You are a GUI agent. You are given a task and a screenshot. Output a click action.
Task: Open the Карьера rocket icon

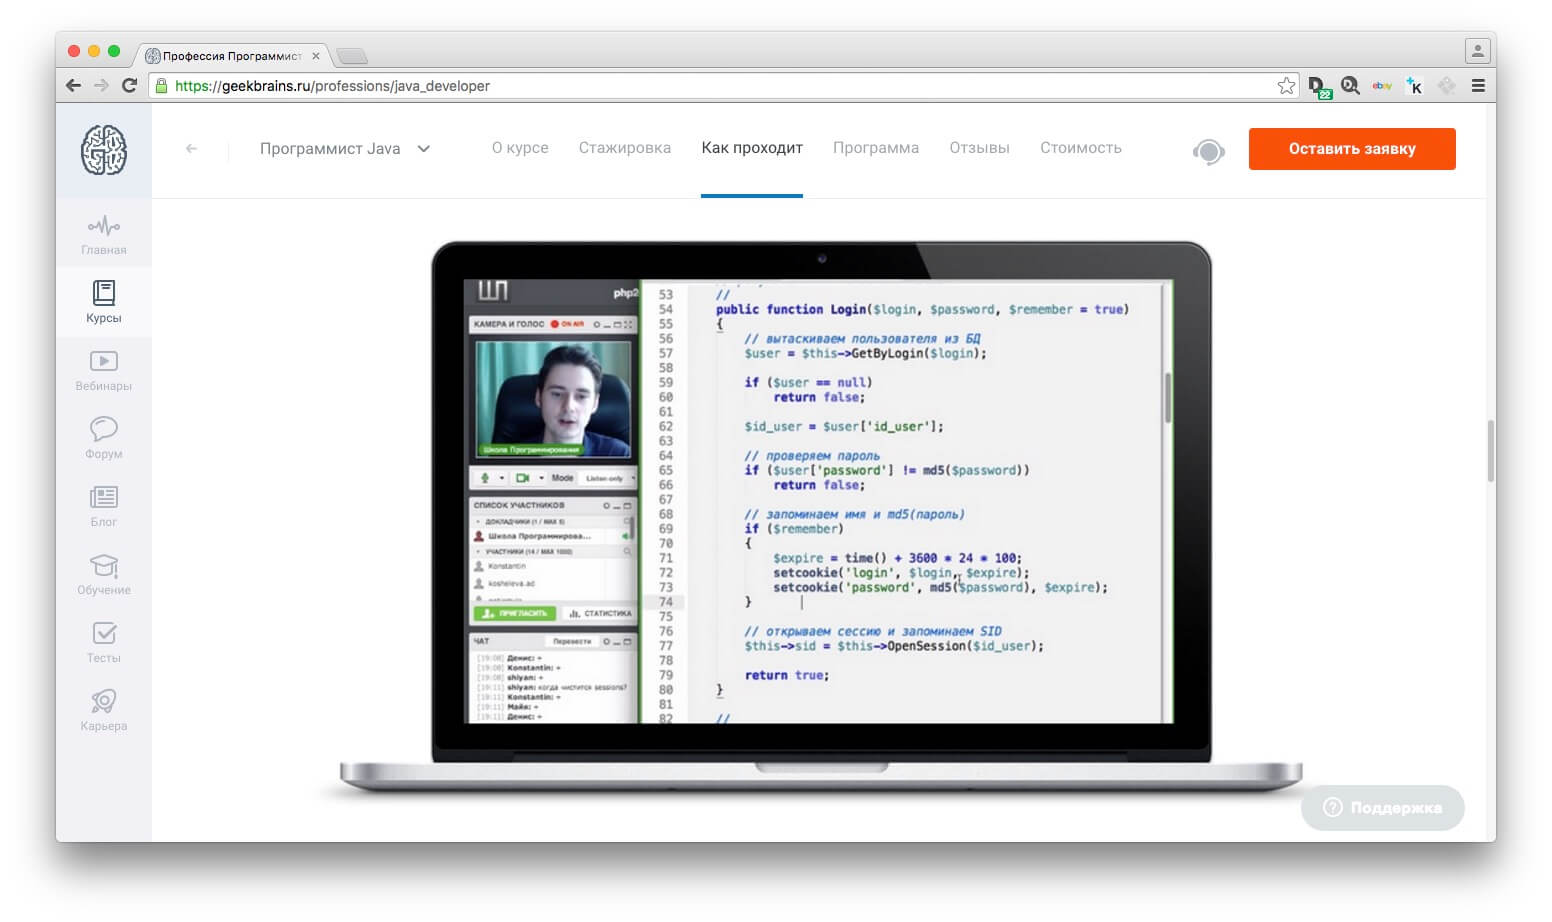point(104,701)
